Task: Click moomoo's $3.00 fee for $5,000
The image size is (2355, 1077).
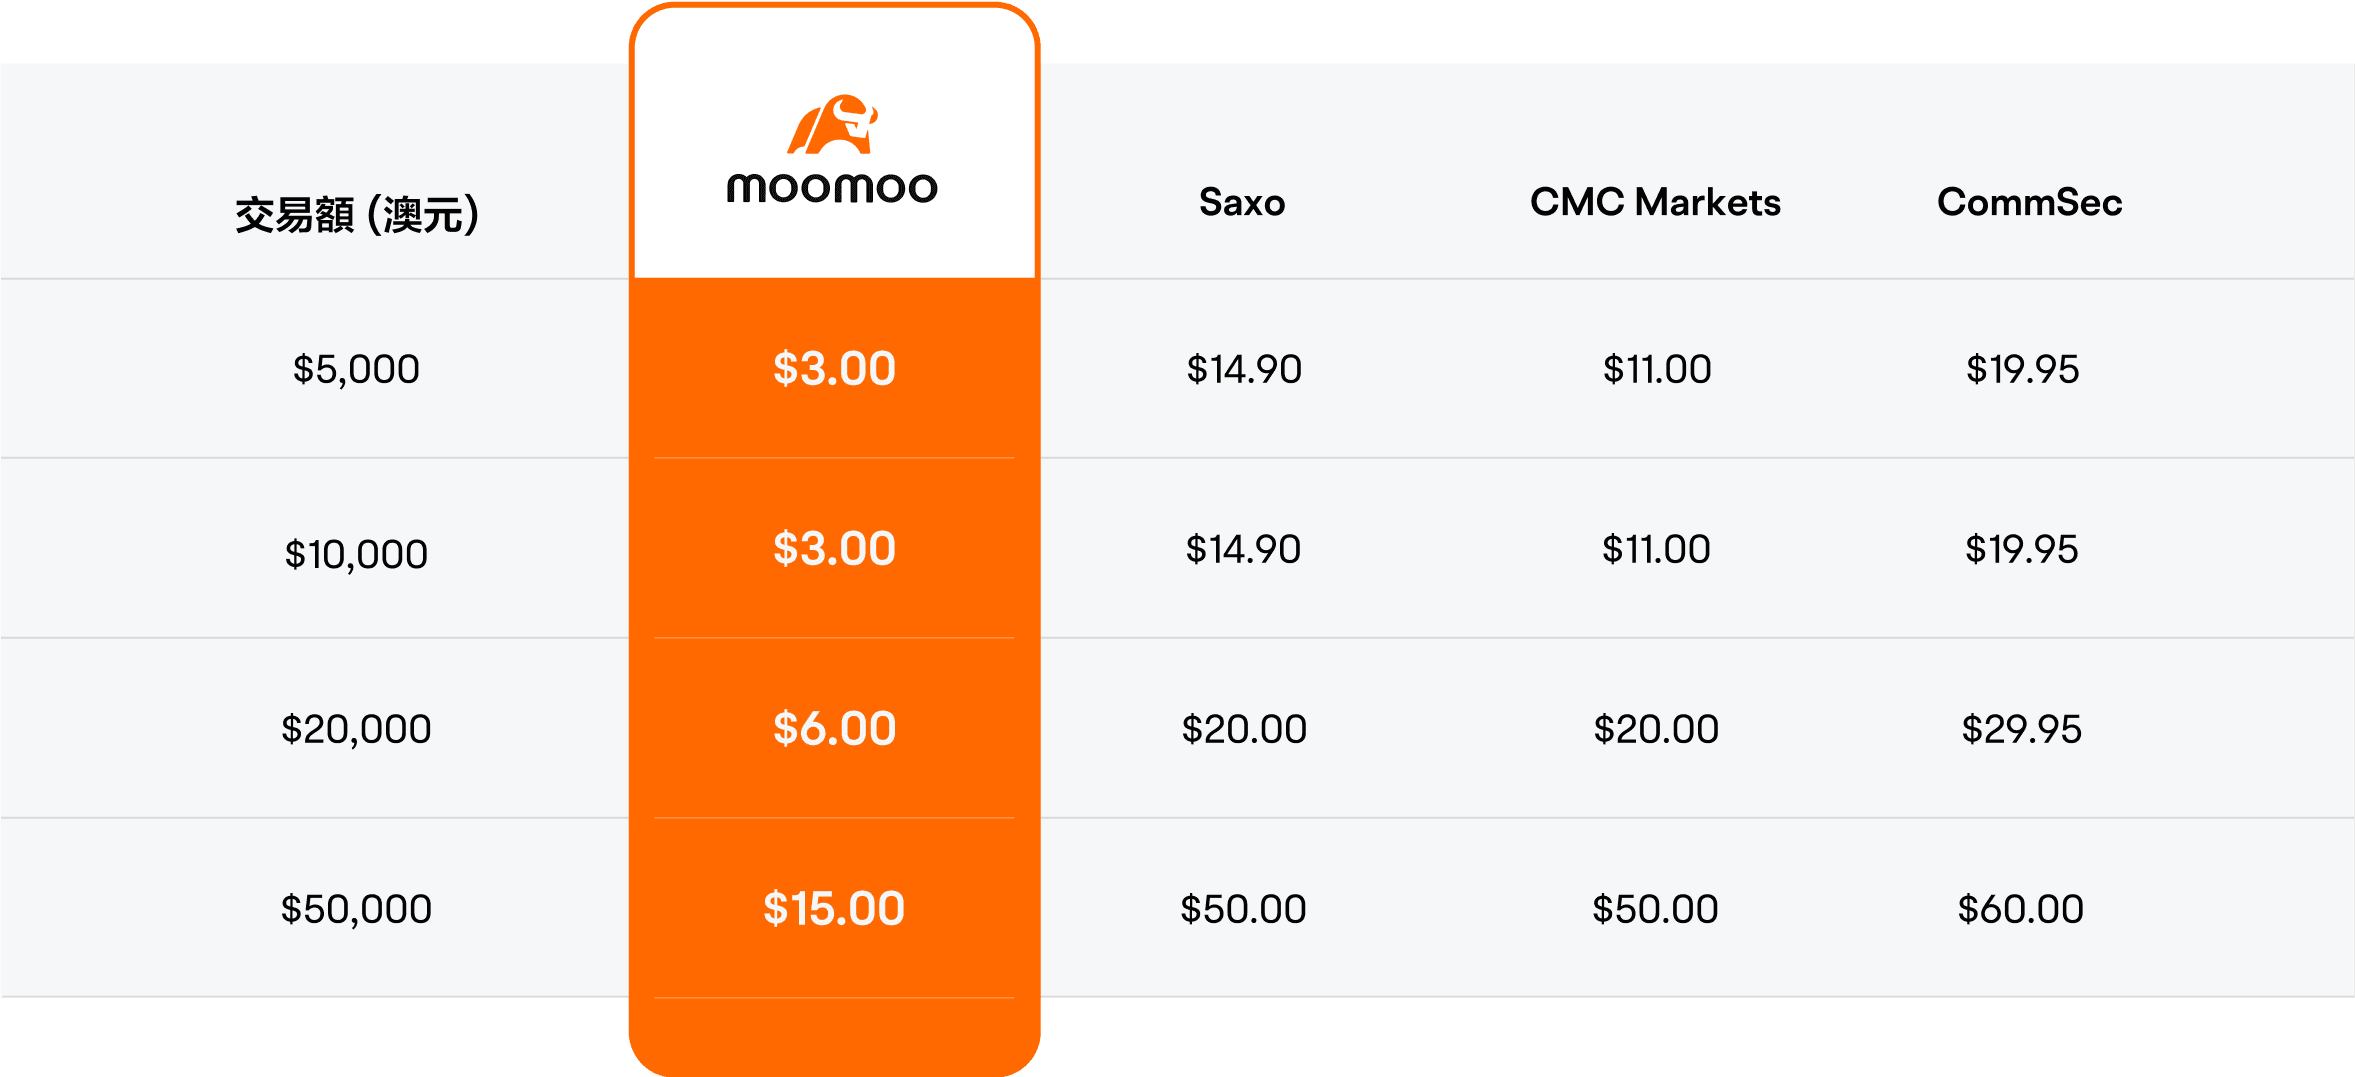Action: pos(834,369)
